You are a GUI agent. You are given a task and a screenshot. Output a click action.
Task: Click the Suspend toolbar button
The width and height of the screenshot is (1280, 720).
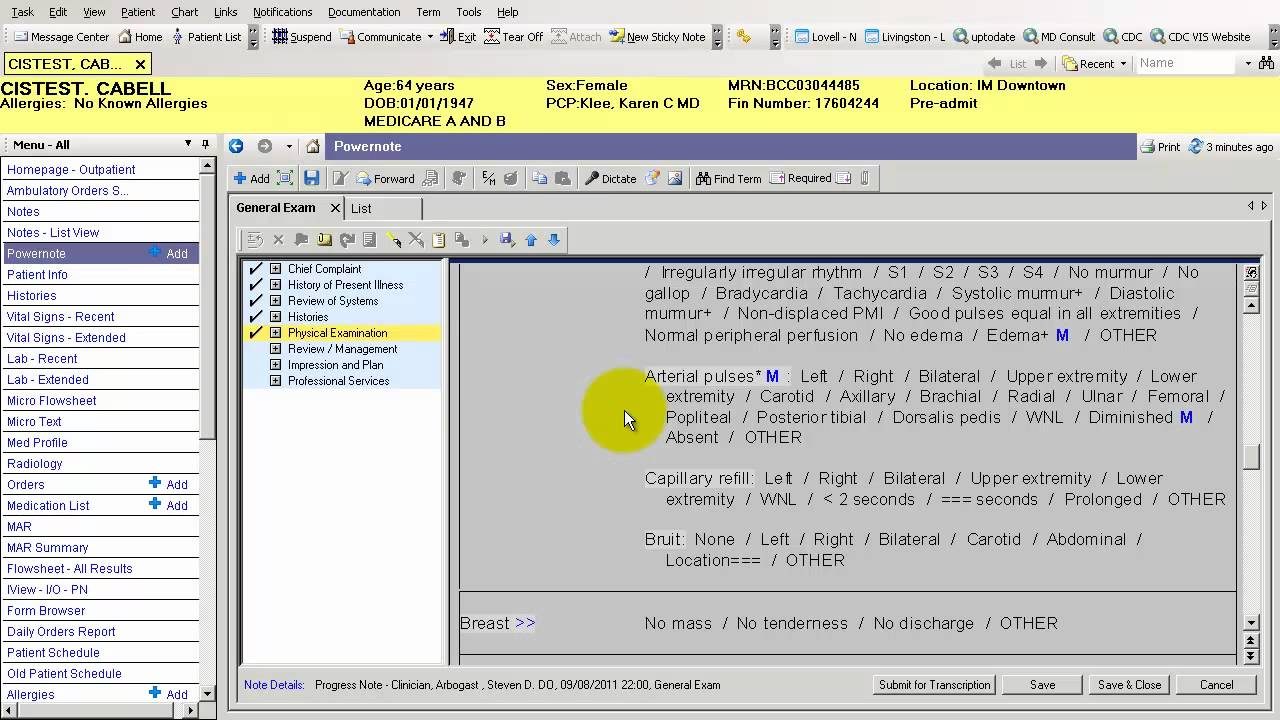click(302, 37)
